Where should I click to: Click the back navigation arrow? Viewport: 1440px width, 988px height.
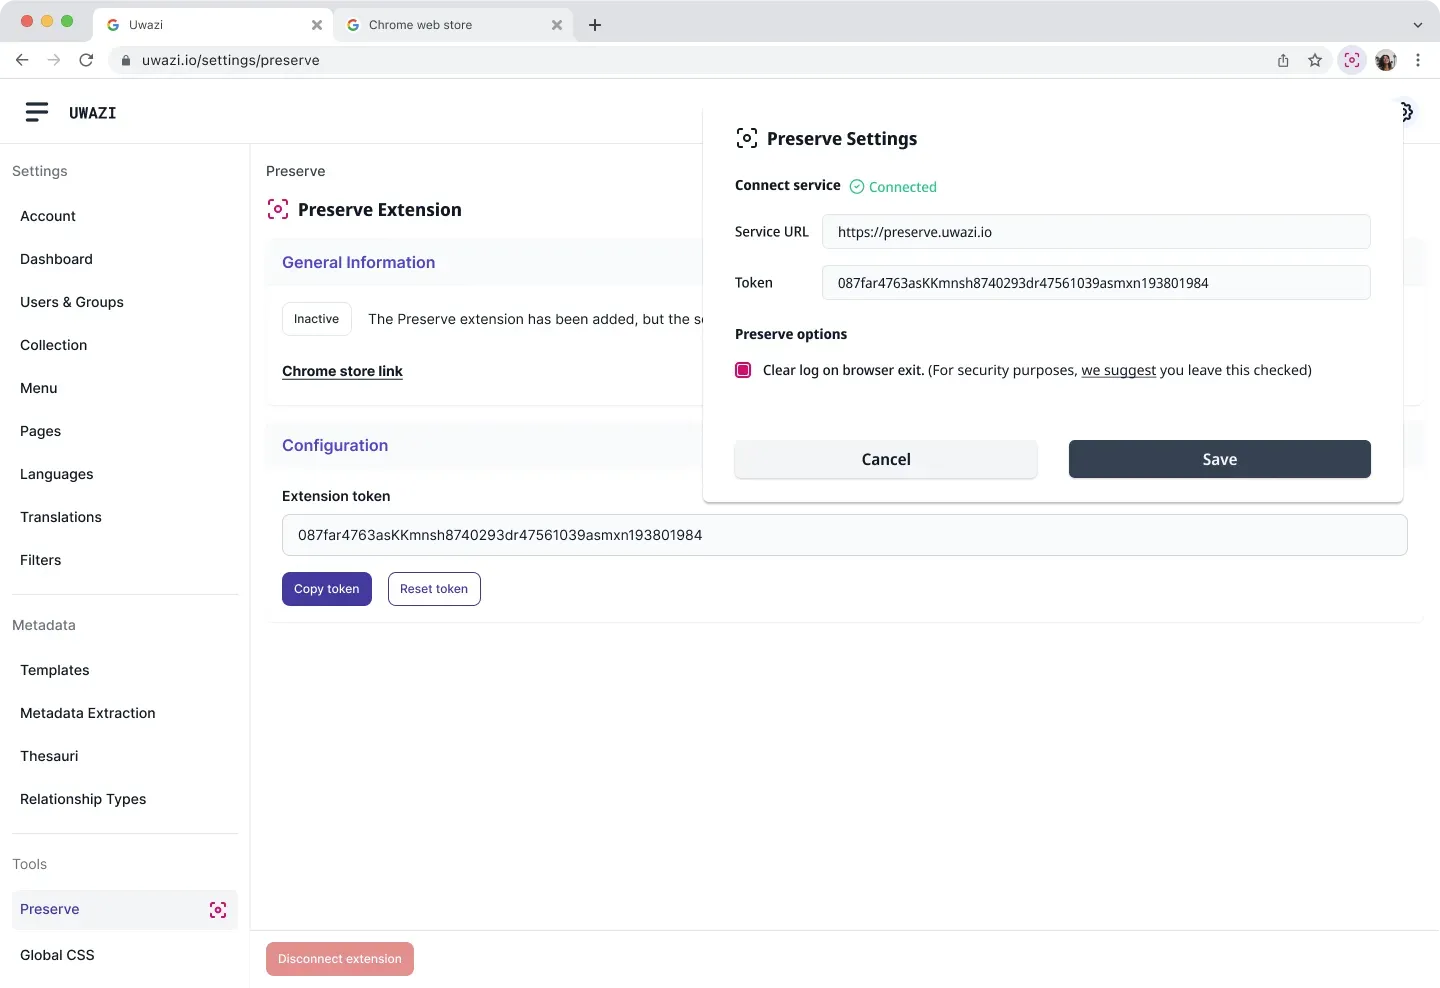22,60
